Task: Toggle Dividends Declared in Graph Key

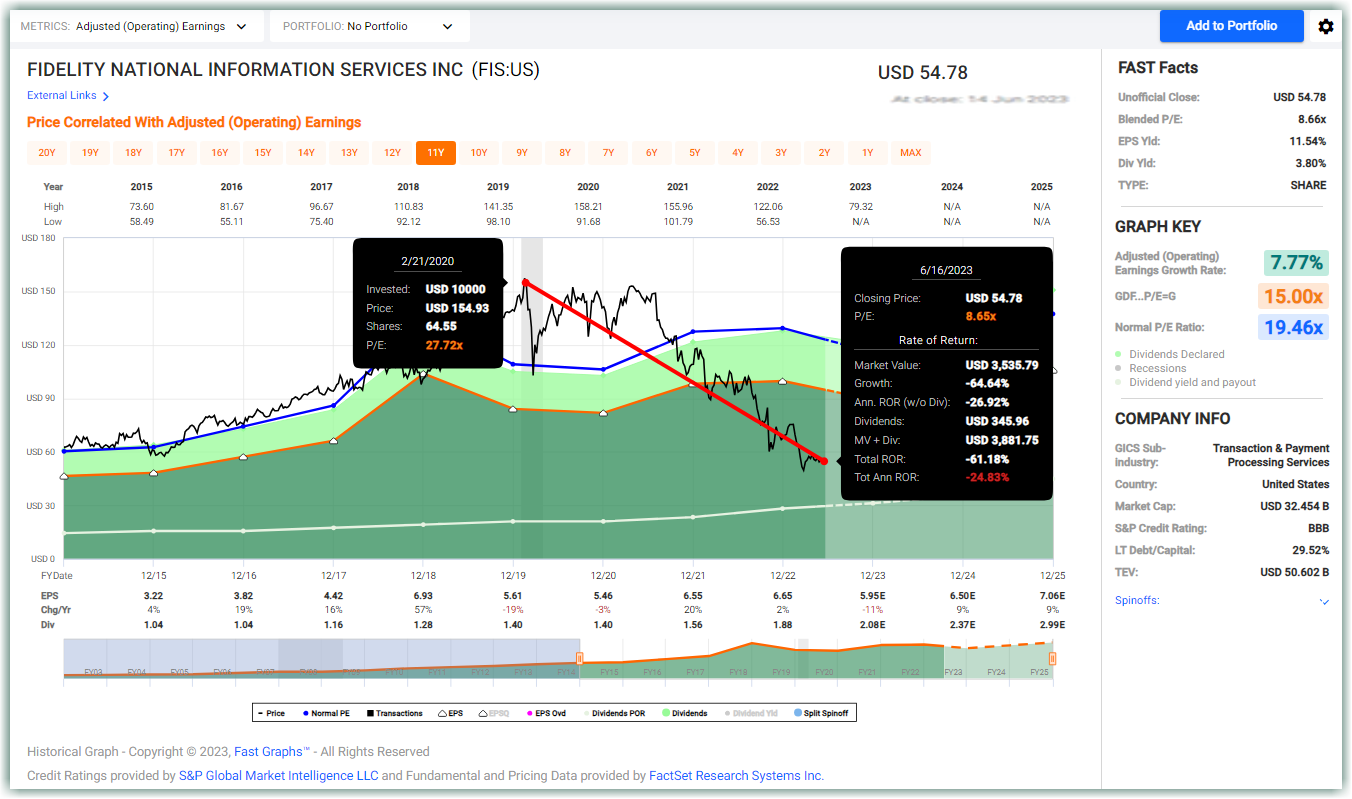Action: (x=1170, y=354)
